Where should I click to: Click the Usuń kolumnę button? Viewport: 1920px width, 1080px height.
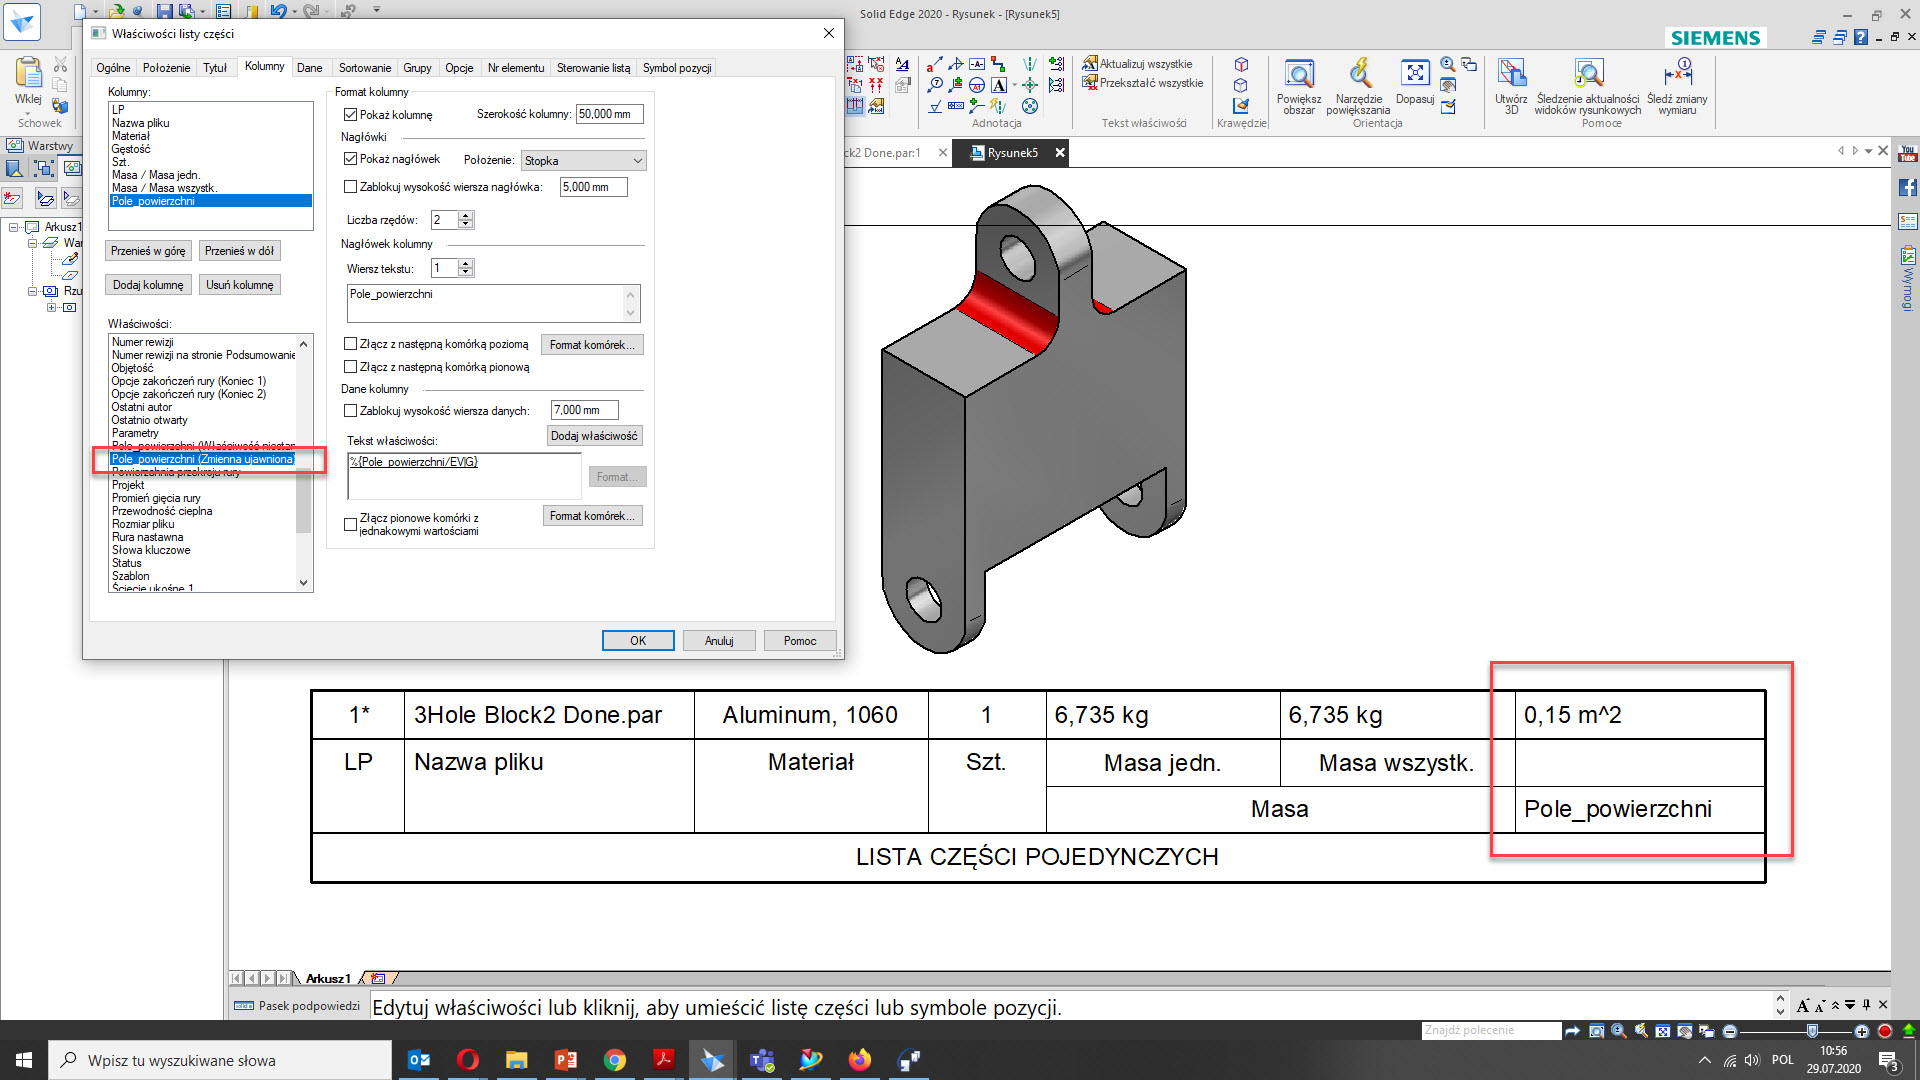[x=239, y=285]
